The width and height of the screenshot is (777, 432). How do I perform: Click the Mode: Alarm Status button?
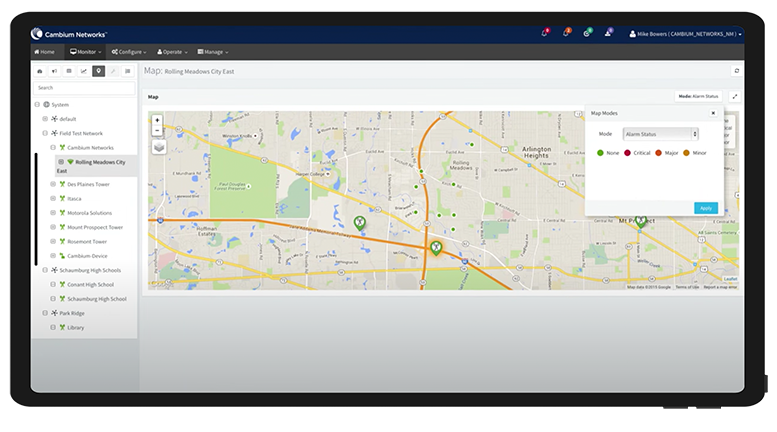[698, 96]
